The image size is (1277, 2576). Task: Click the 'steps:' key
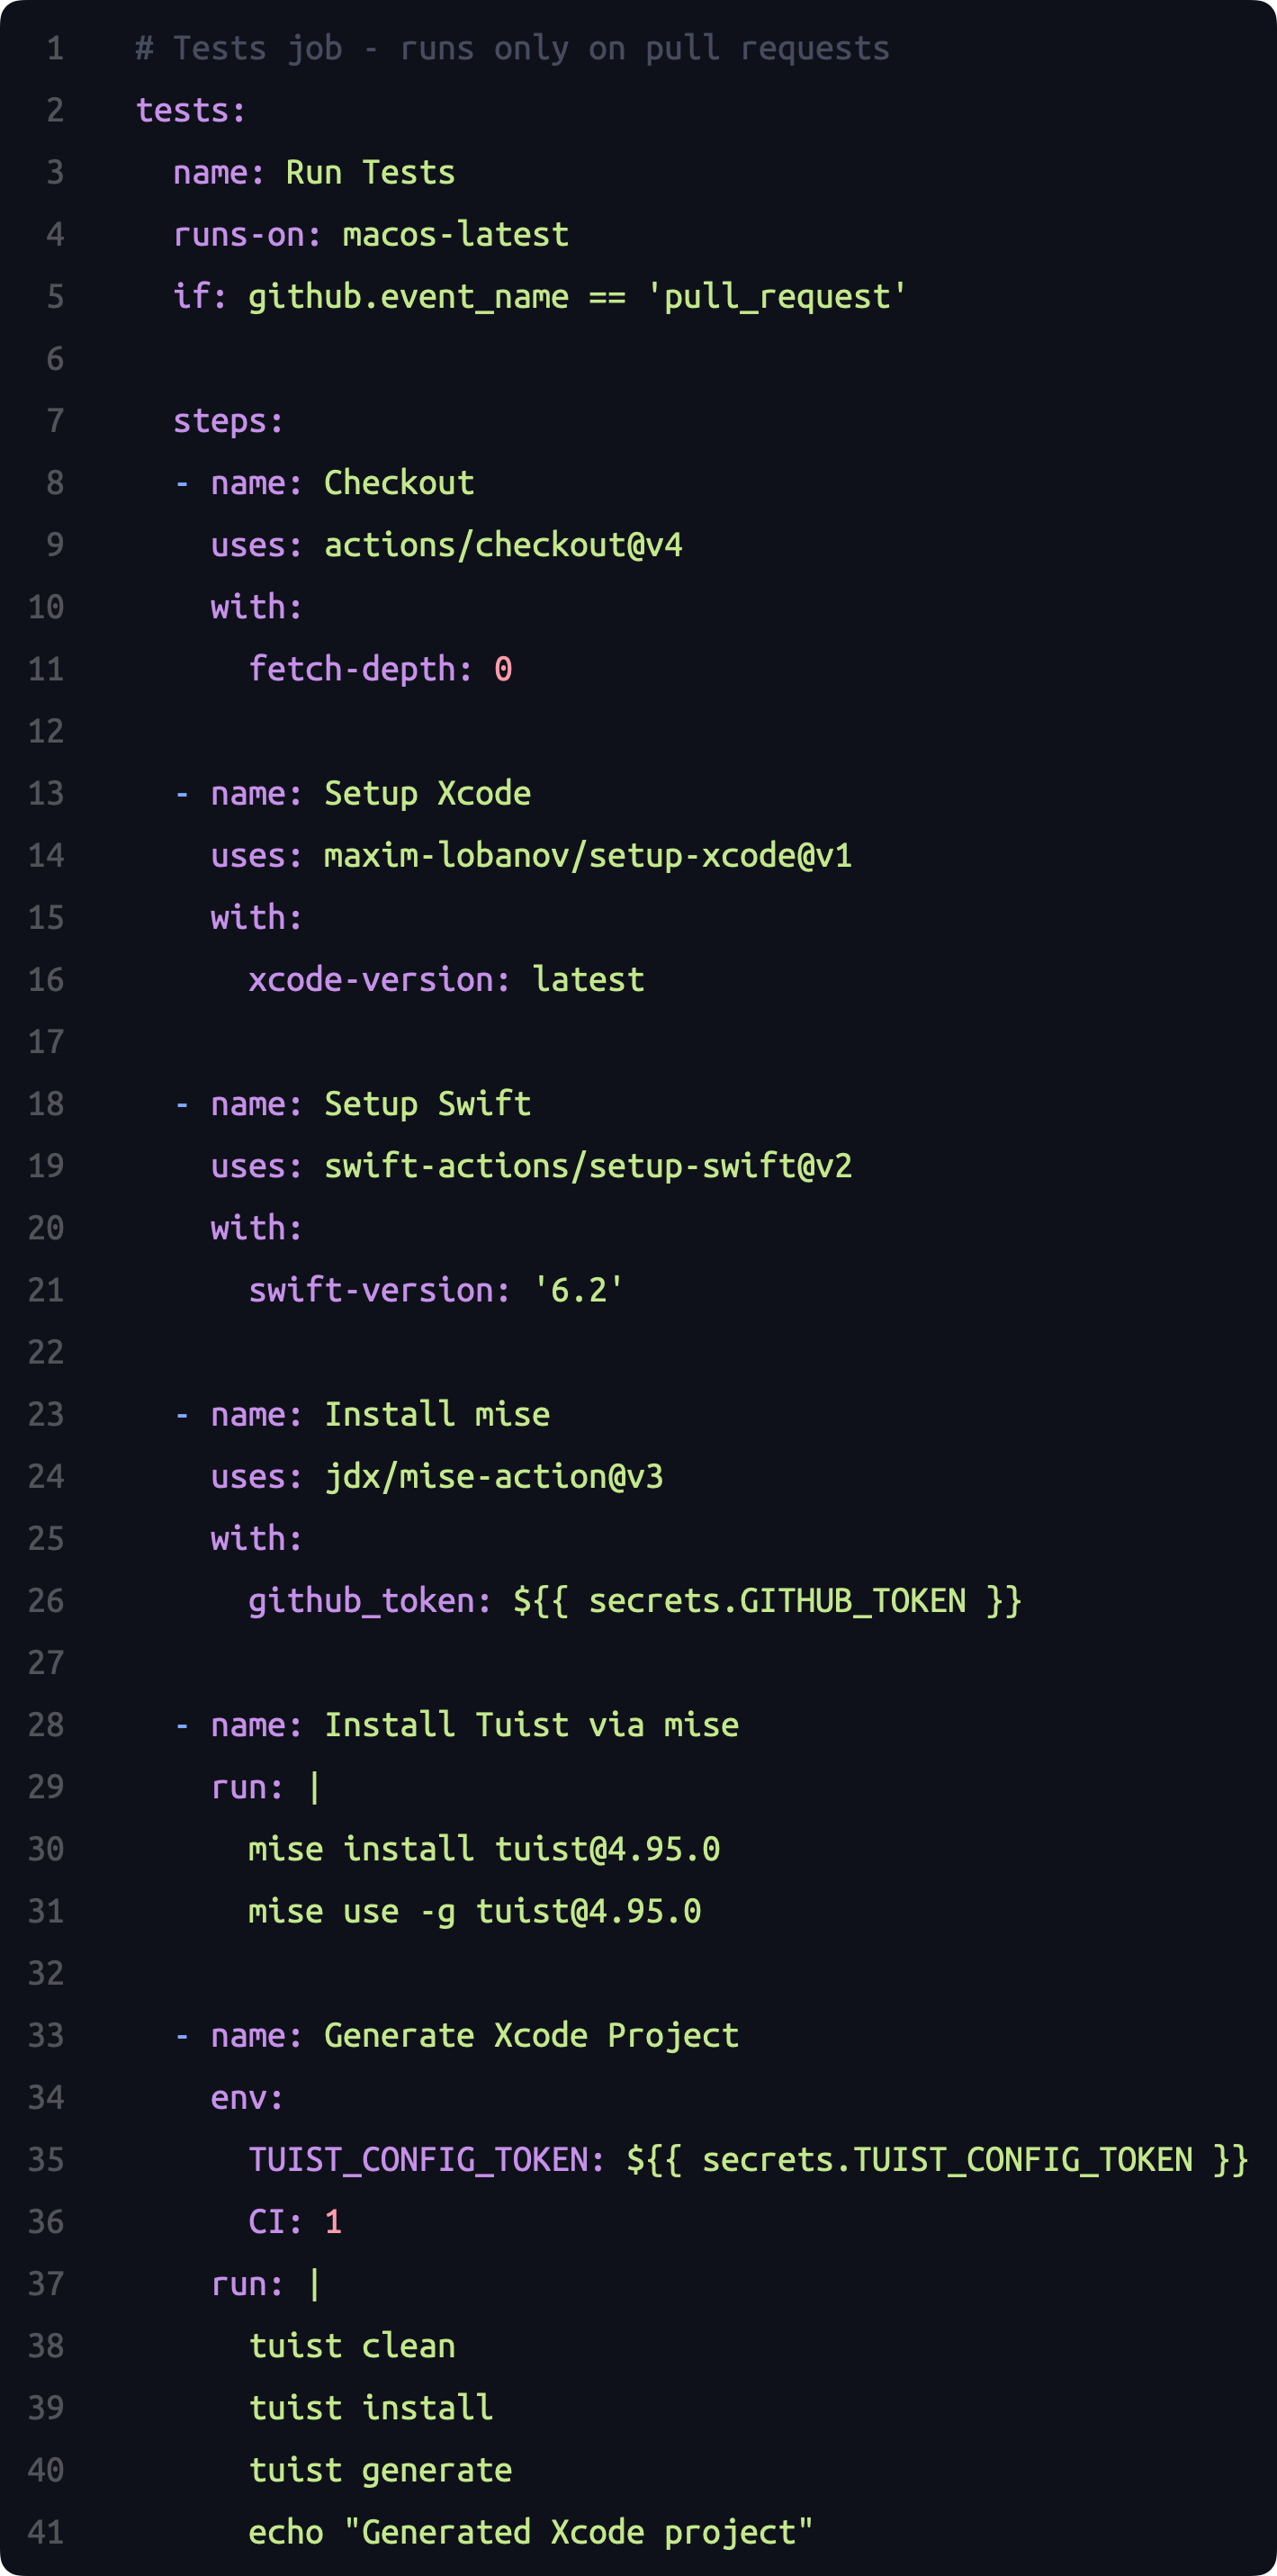(x=228, y=421)
